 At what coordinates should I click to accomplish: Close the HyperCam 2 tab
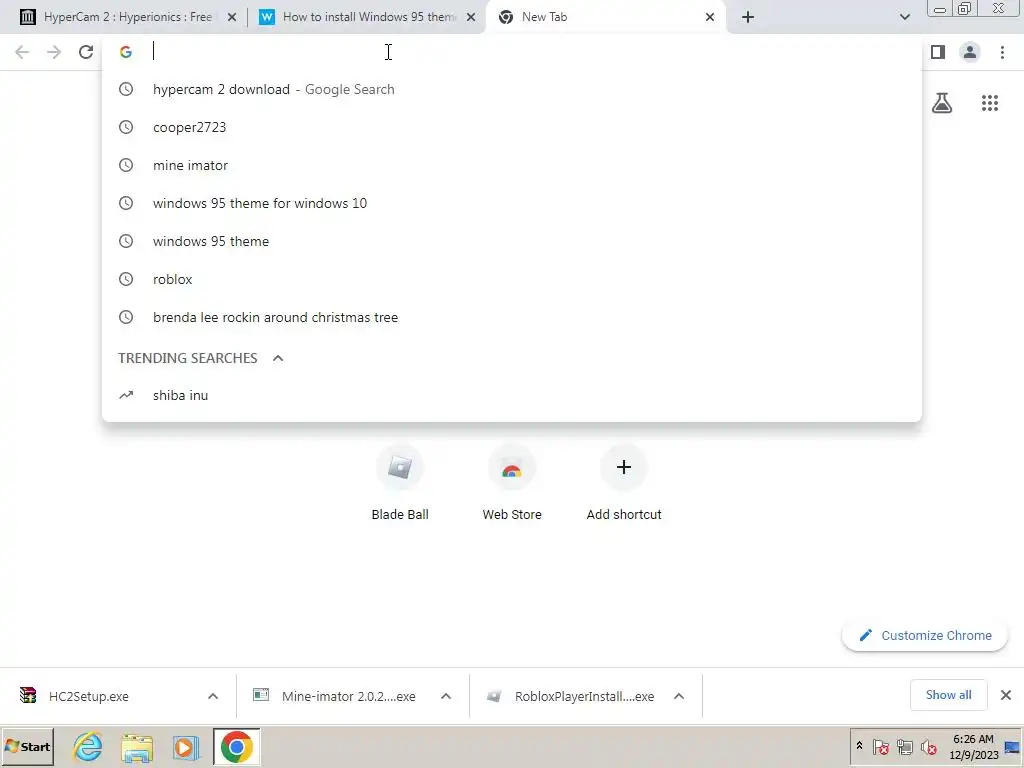232,18
